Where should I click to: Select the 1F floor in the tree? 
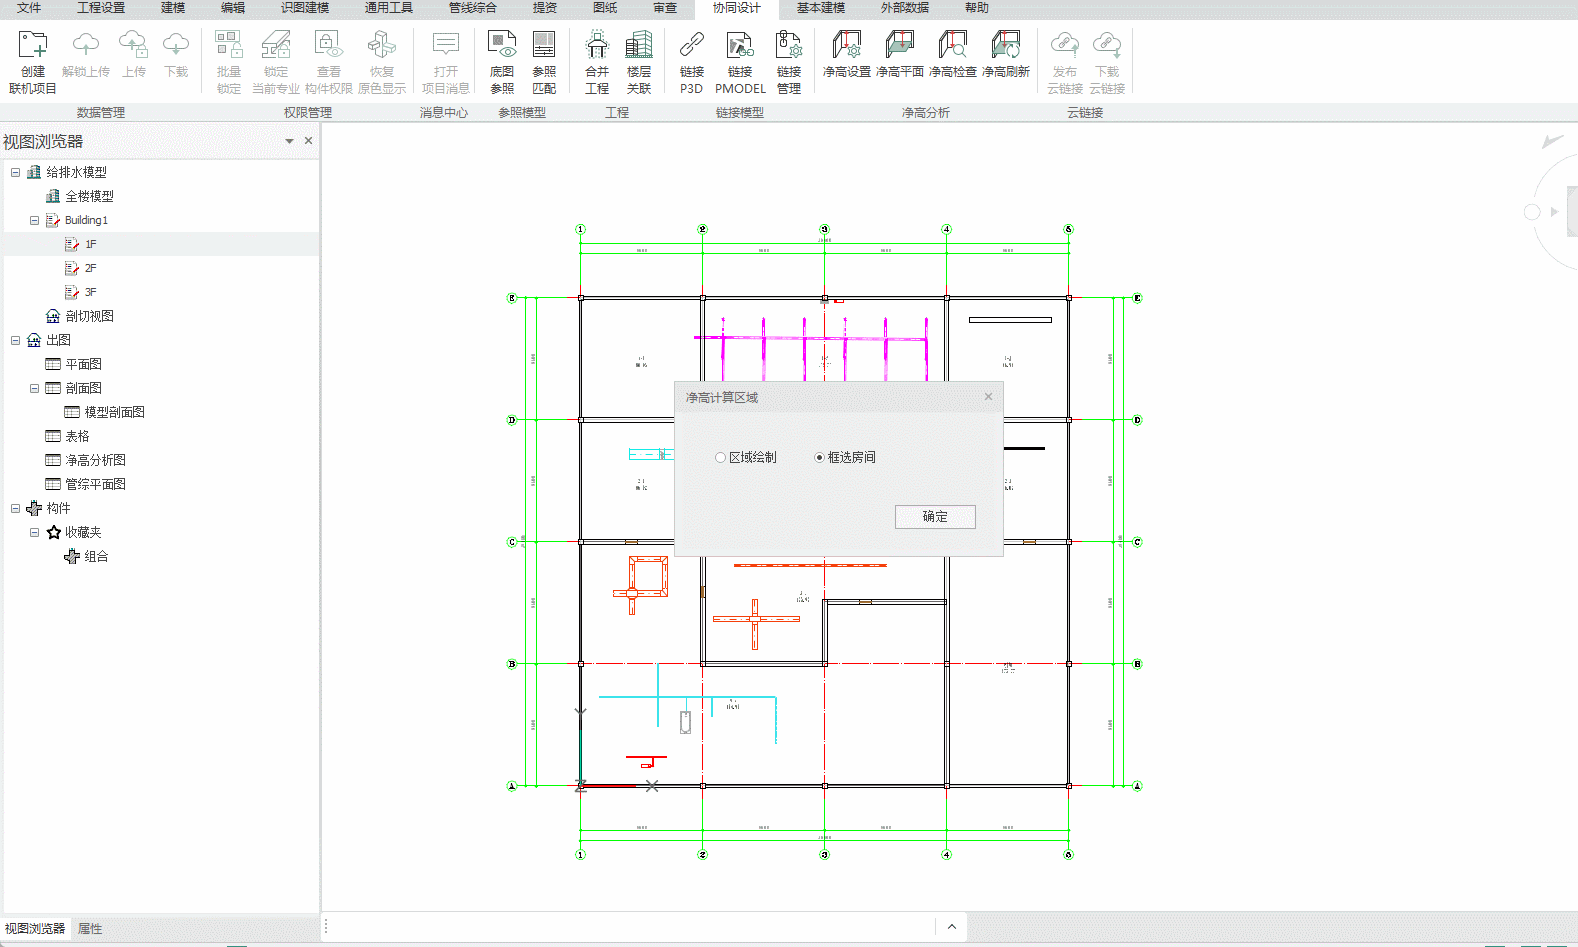[x=91, y=244]
